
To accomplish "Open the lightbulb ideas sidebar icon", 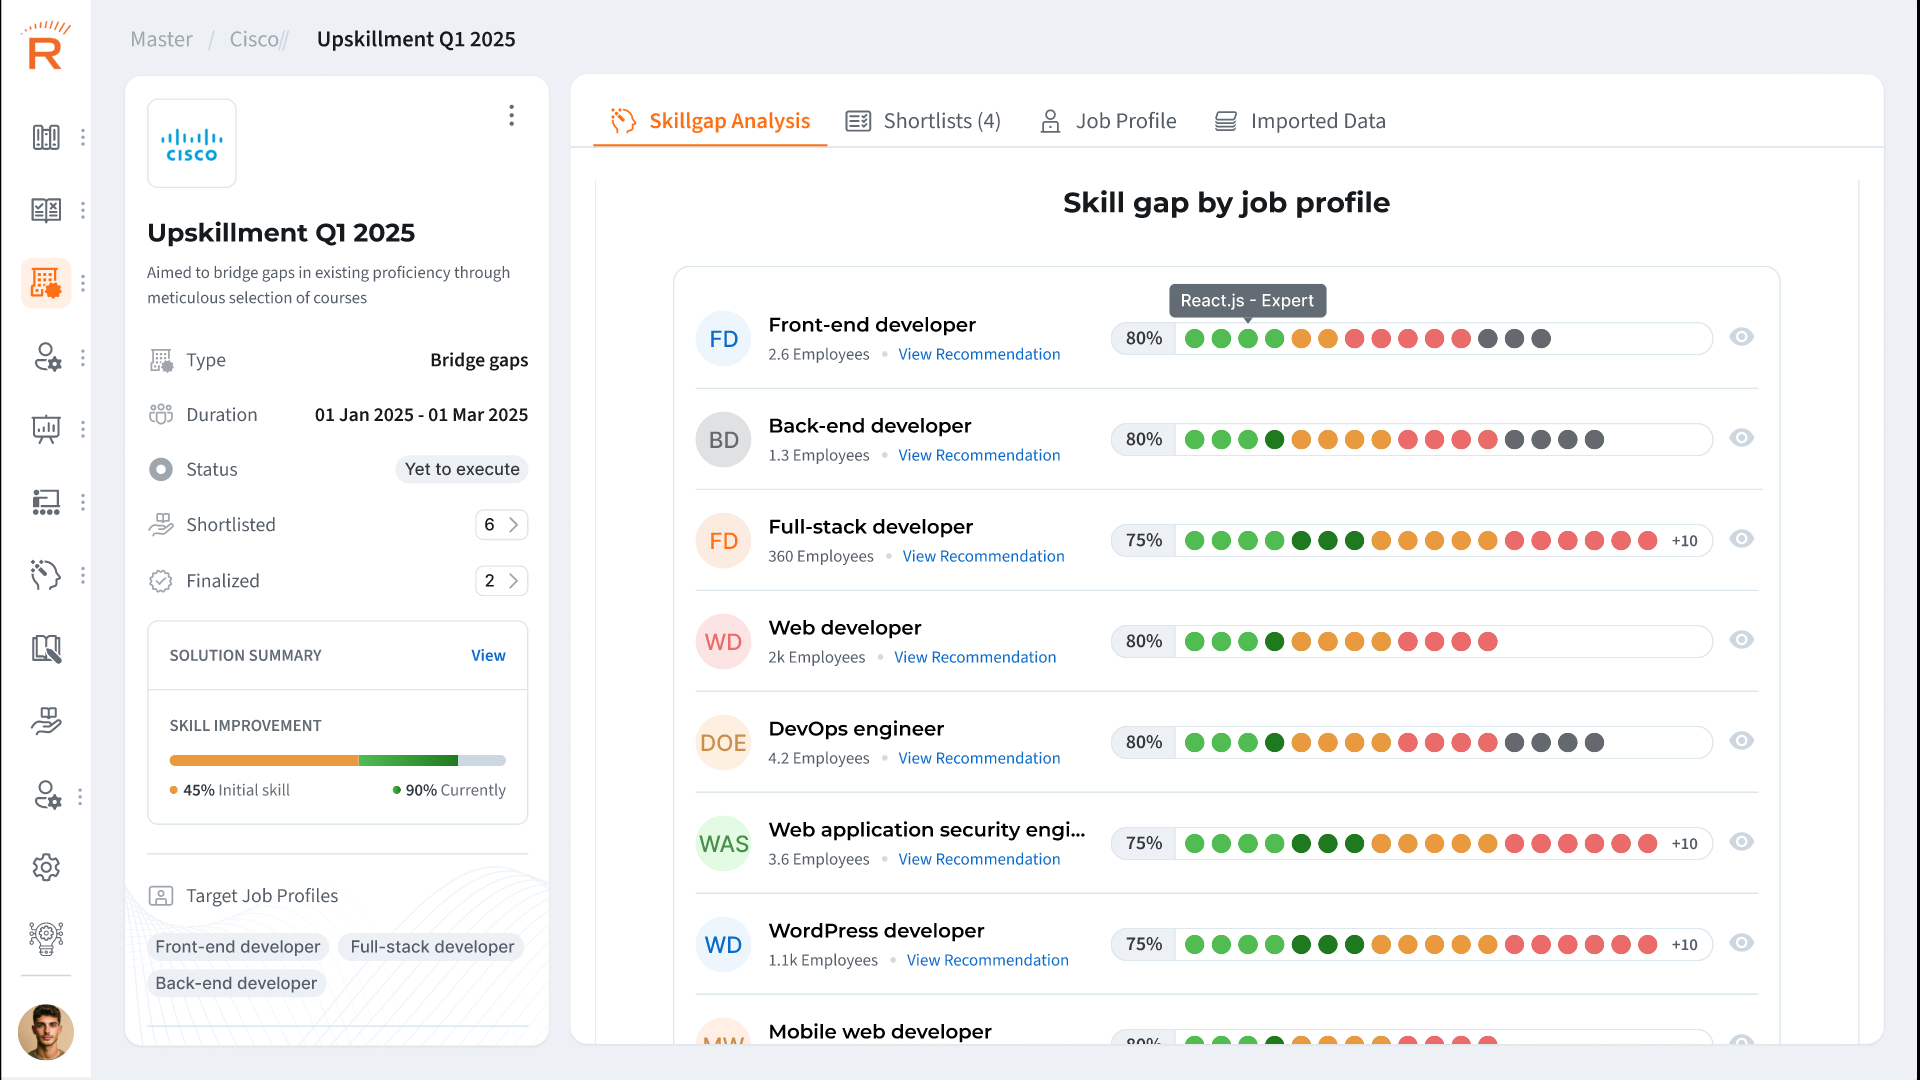I will pyautogui.click(x=46, y=938).
